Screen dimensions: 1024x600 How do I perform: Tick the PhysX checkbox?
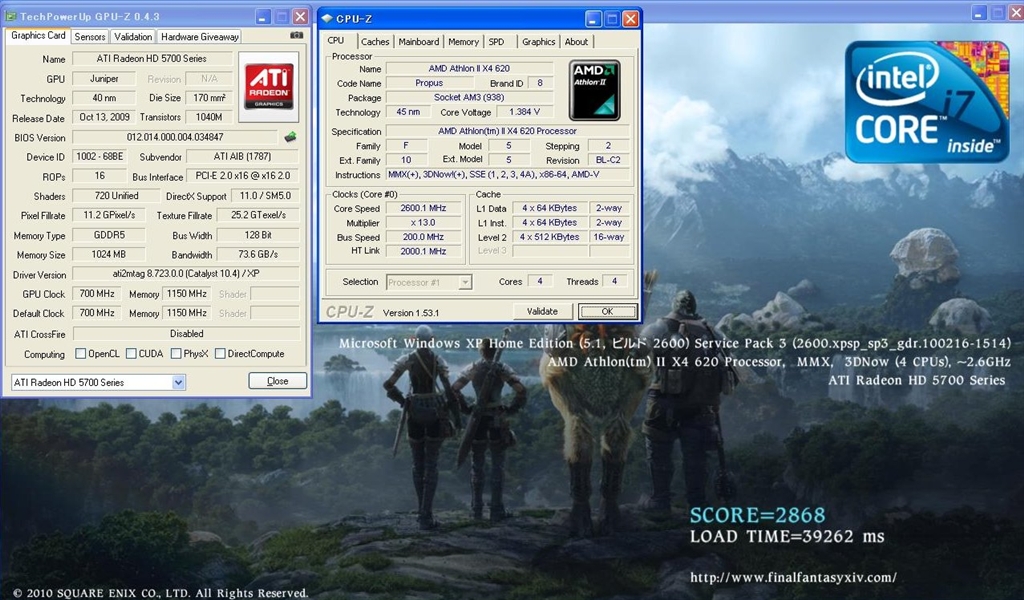click(176, 354)
